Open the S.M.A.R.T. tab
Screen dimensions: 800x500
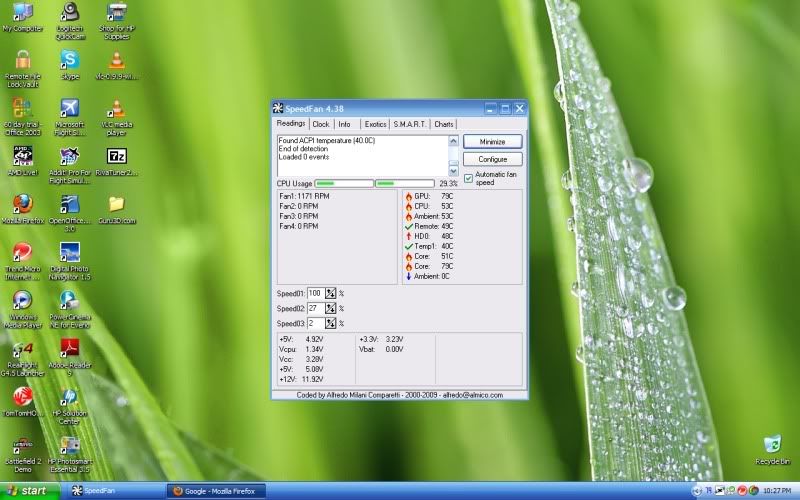(x=410, y=124)
